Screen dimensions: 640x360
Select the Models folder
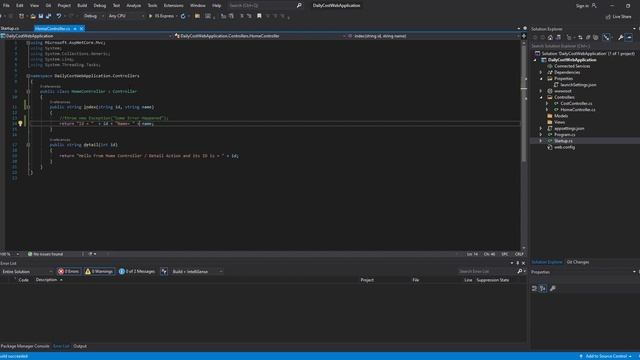click(x=561, y=116)
